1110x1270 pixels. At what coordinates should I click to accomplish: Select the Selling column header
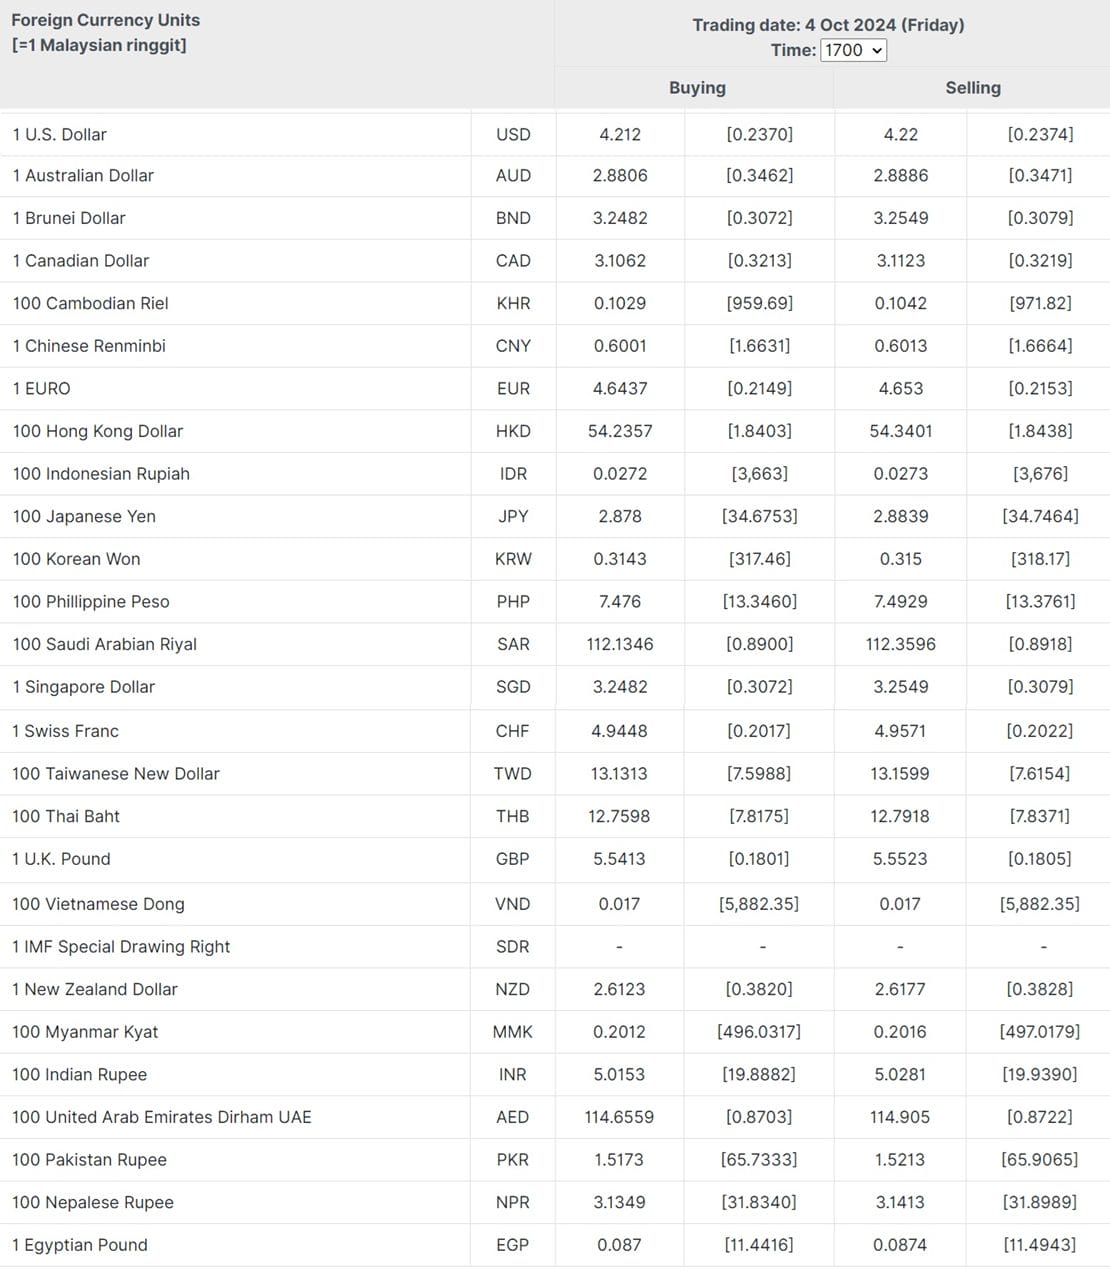[x=973, y=87]
